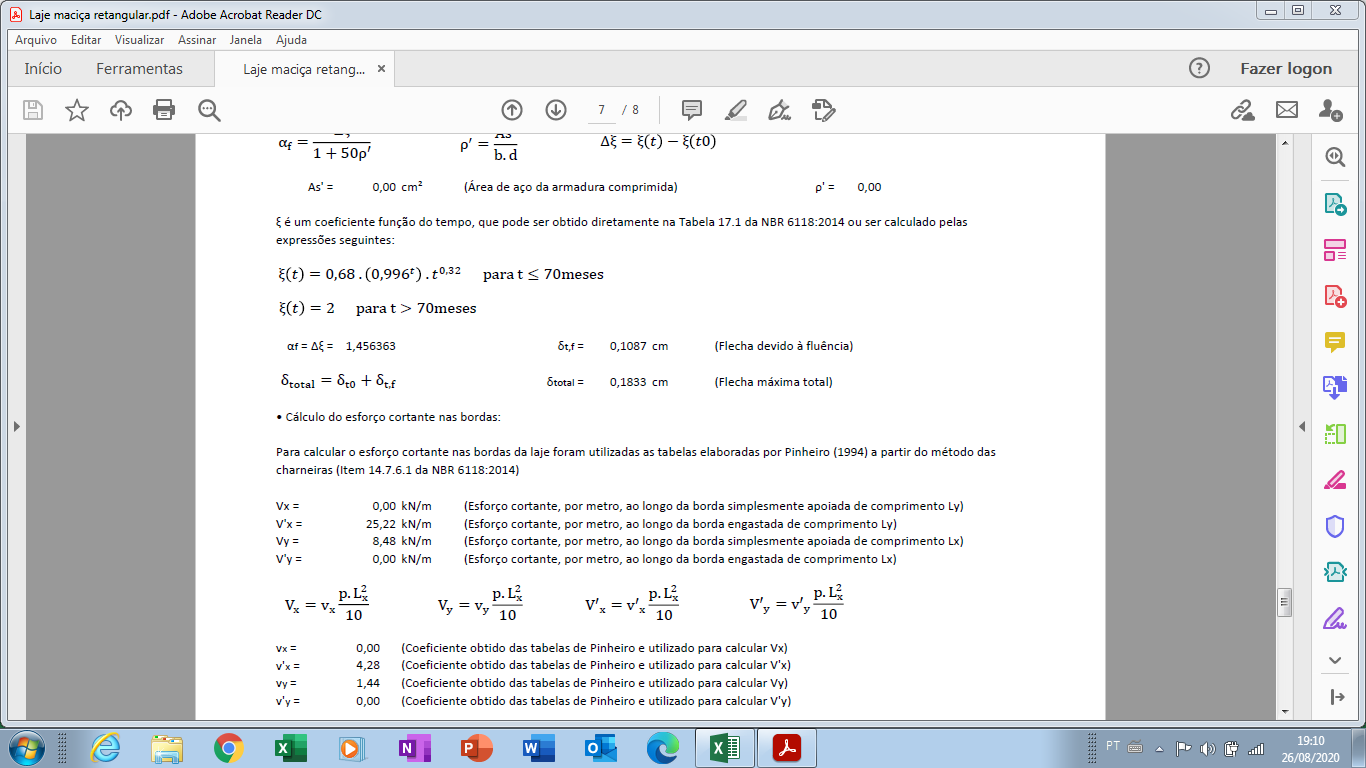Viewport: 1366px width, 768px height.
Task: Click the volume speaker tray icon
Action: 1207,748
